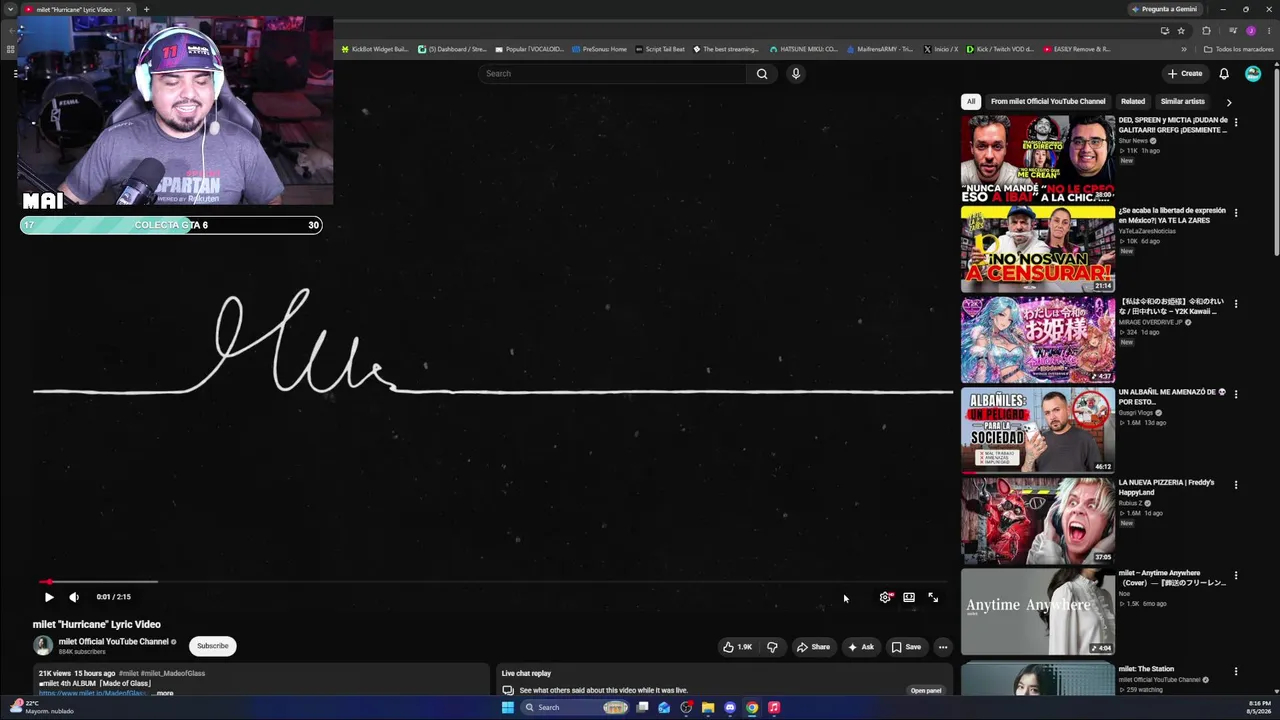Open LA NUEVA PIZZERIA Freddy's video title
Viewport: 1280px width, 720px height.
(x=1167, y=487)
